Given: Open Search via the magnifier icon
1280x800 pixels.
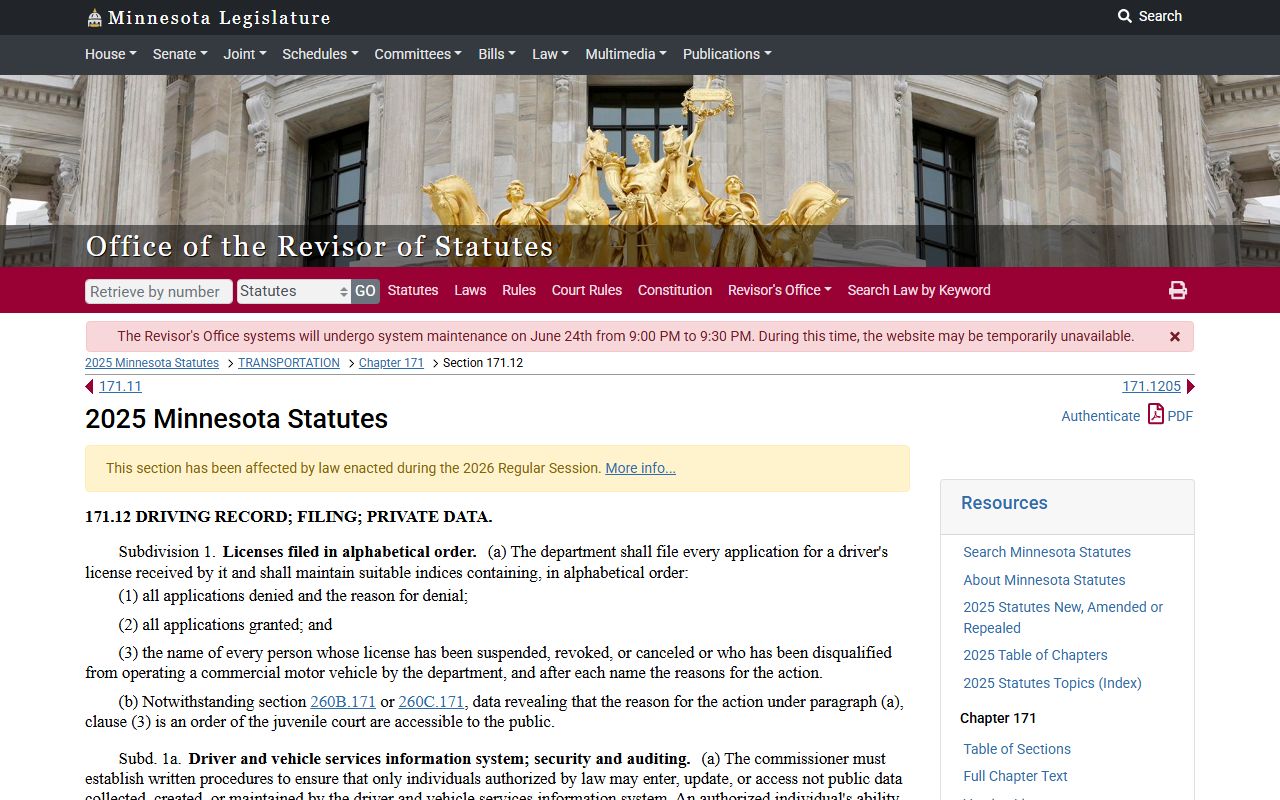Looking at the screenshot, I should point(1125,16).
